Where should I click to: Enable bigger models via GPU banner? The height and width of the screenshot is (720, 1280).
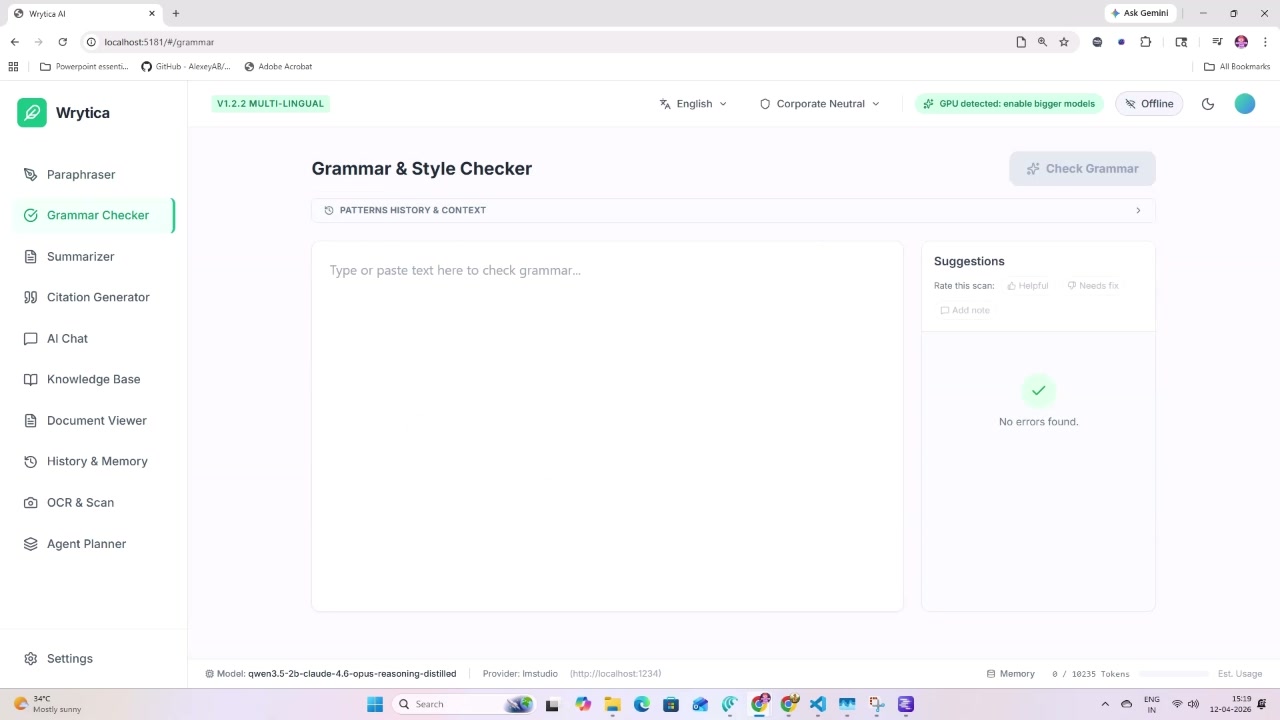tap(1009, 103)
